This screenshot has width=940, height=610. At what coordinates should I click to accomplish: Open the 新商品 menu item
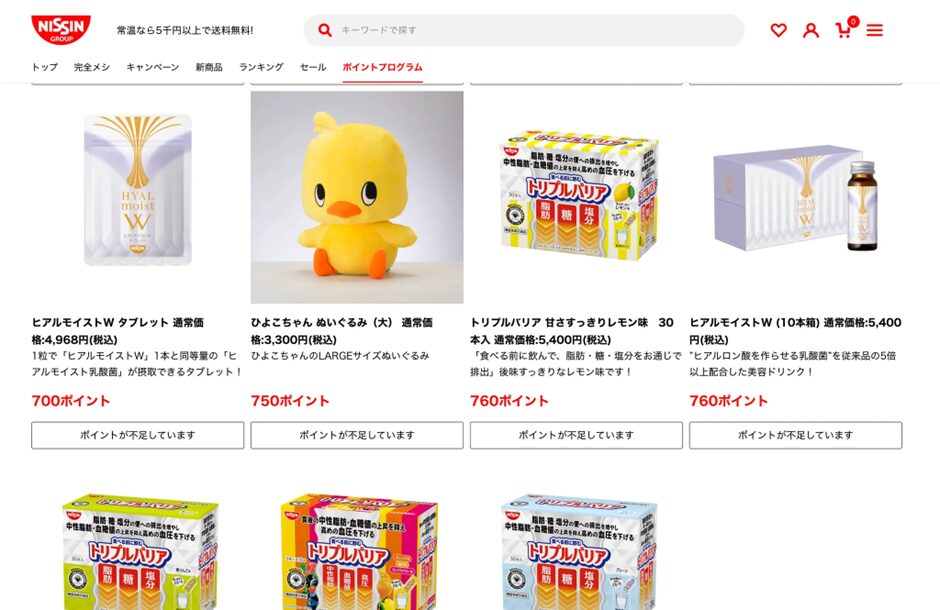pyautogui.click(x=209, y=67)
